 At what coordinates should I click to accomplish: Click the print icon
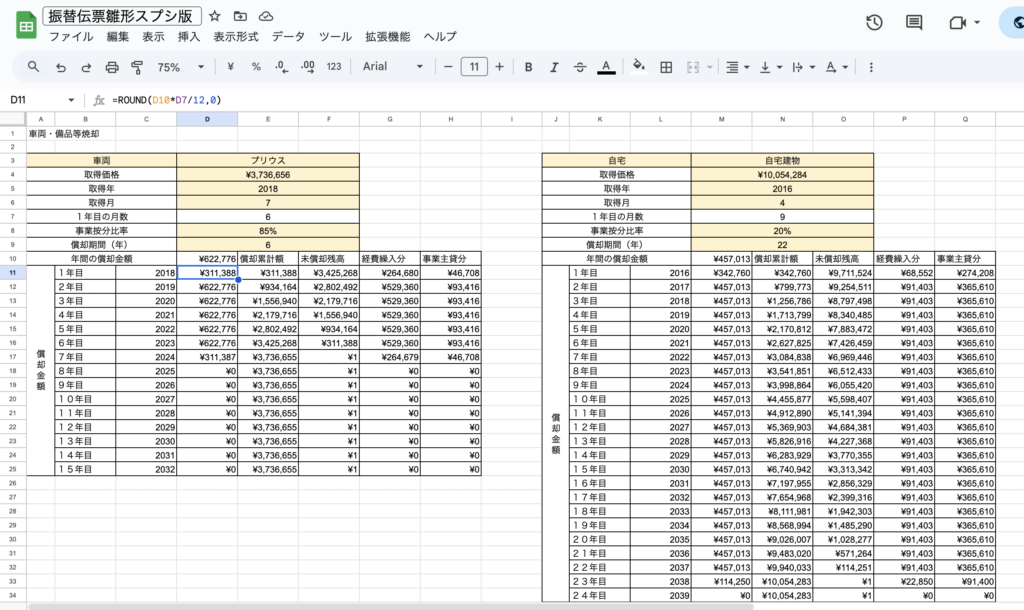112,67
